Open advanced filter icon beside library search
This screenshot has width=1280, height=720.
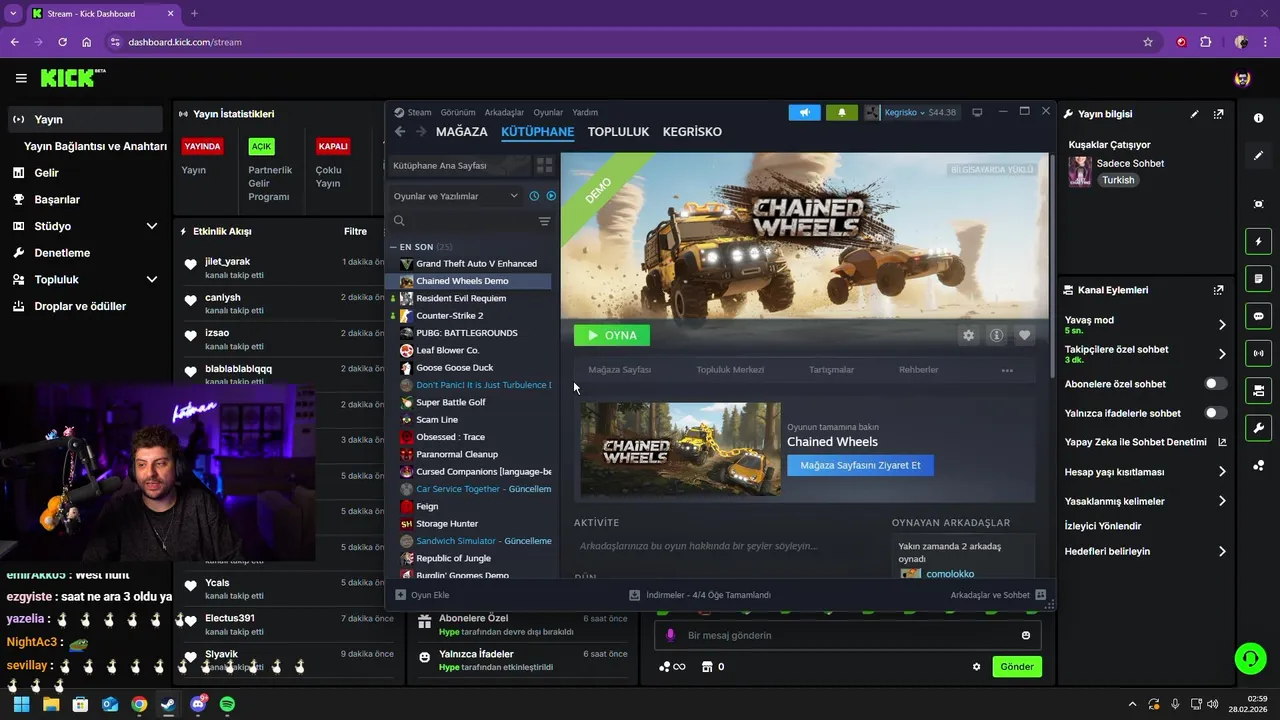[x=544, y=221]
